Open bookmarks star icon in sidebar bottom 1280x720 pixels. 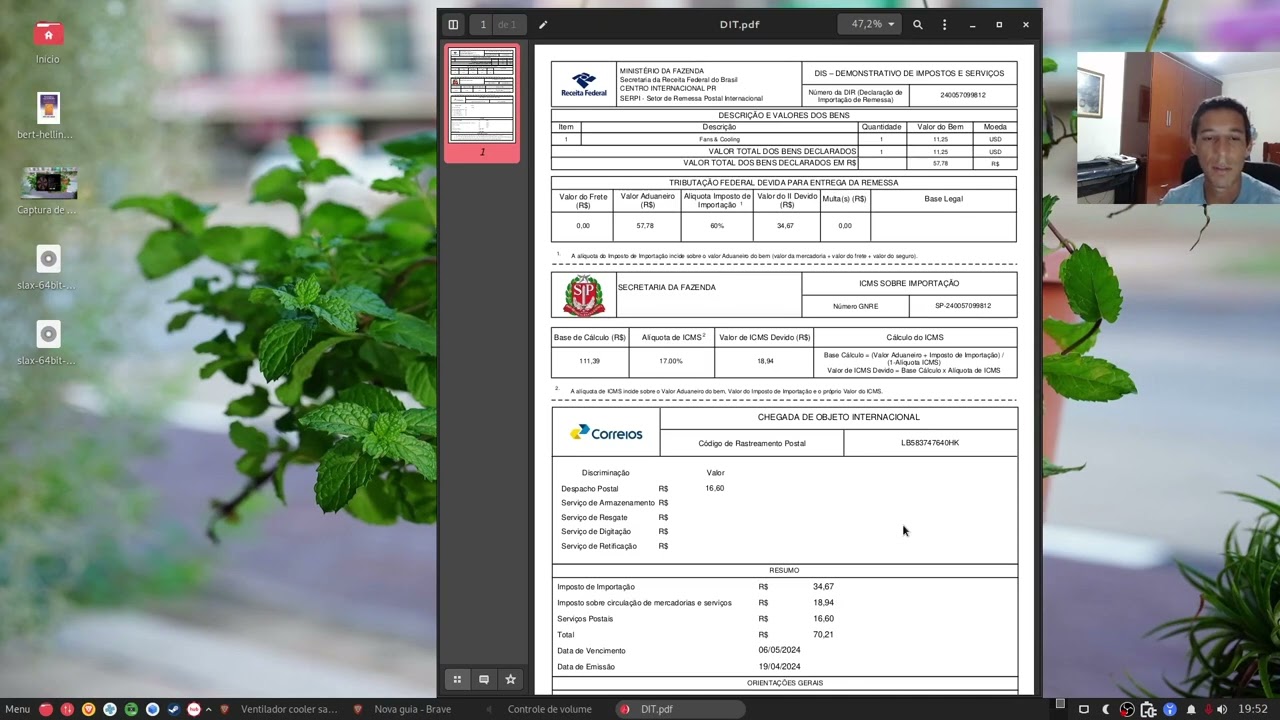coord(510,679)
